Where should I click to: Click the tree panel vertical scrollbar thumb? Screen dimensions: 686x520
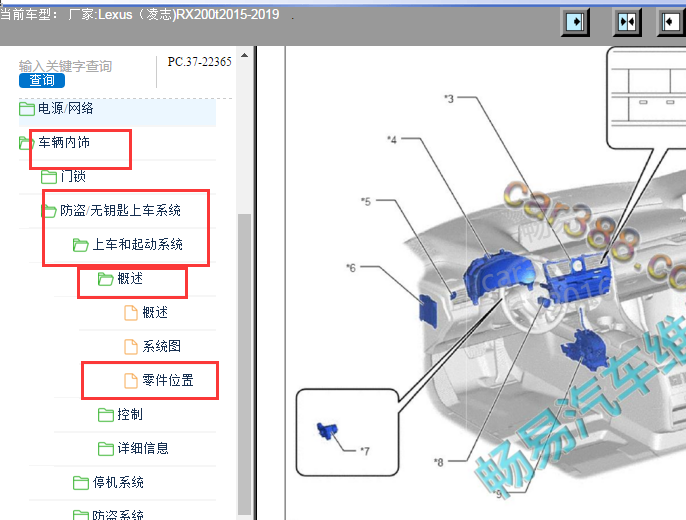245,365
